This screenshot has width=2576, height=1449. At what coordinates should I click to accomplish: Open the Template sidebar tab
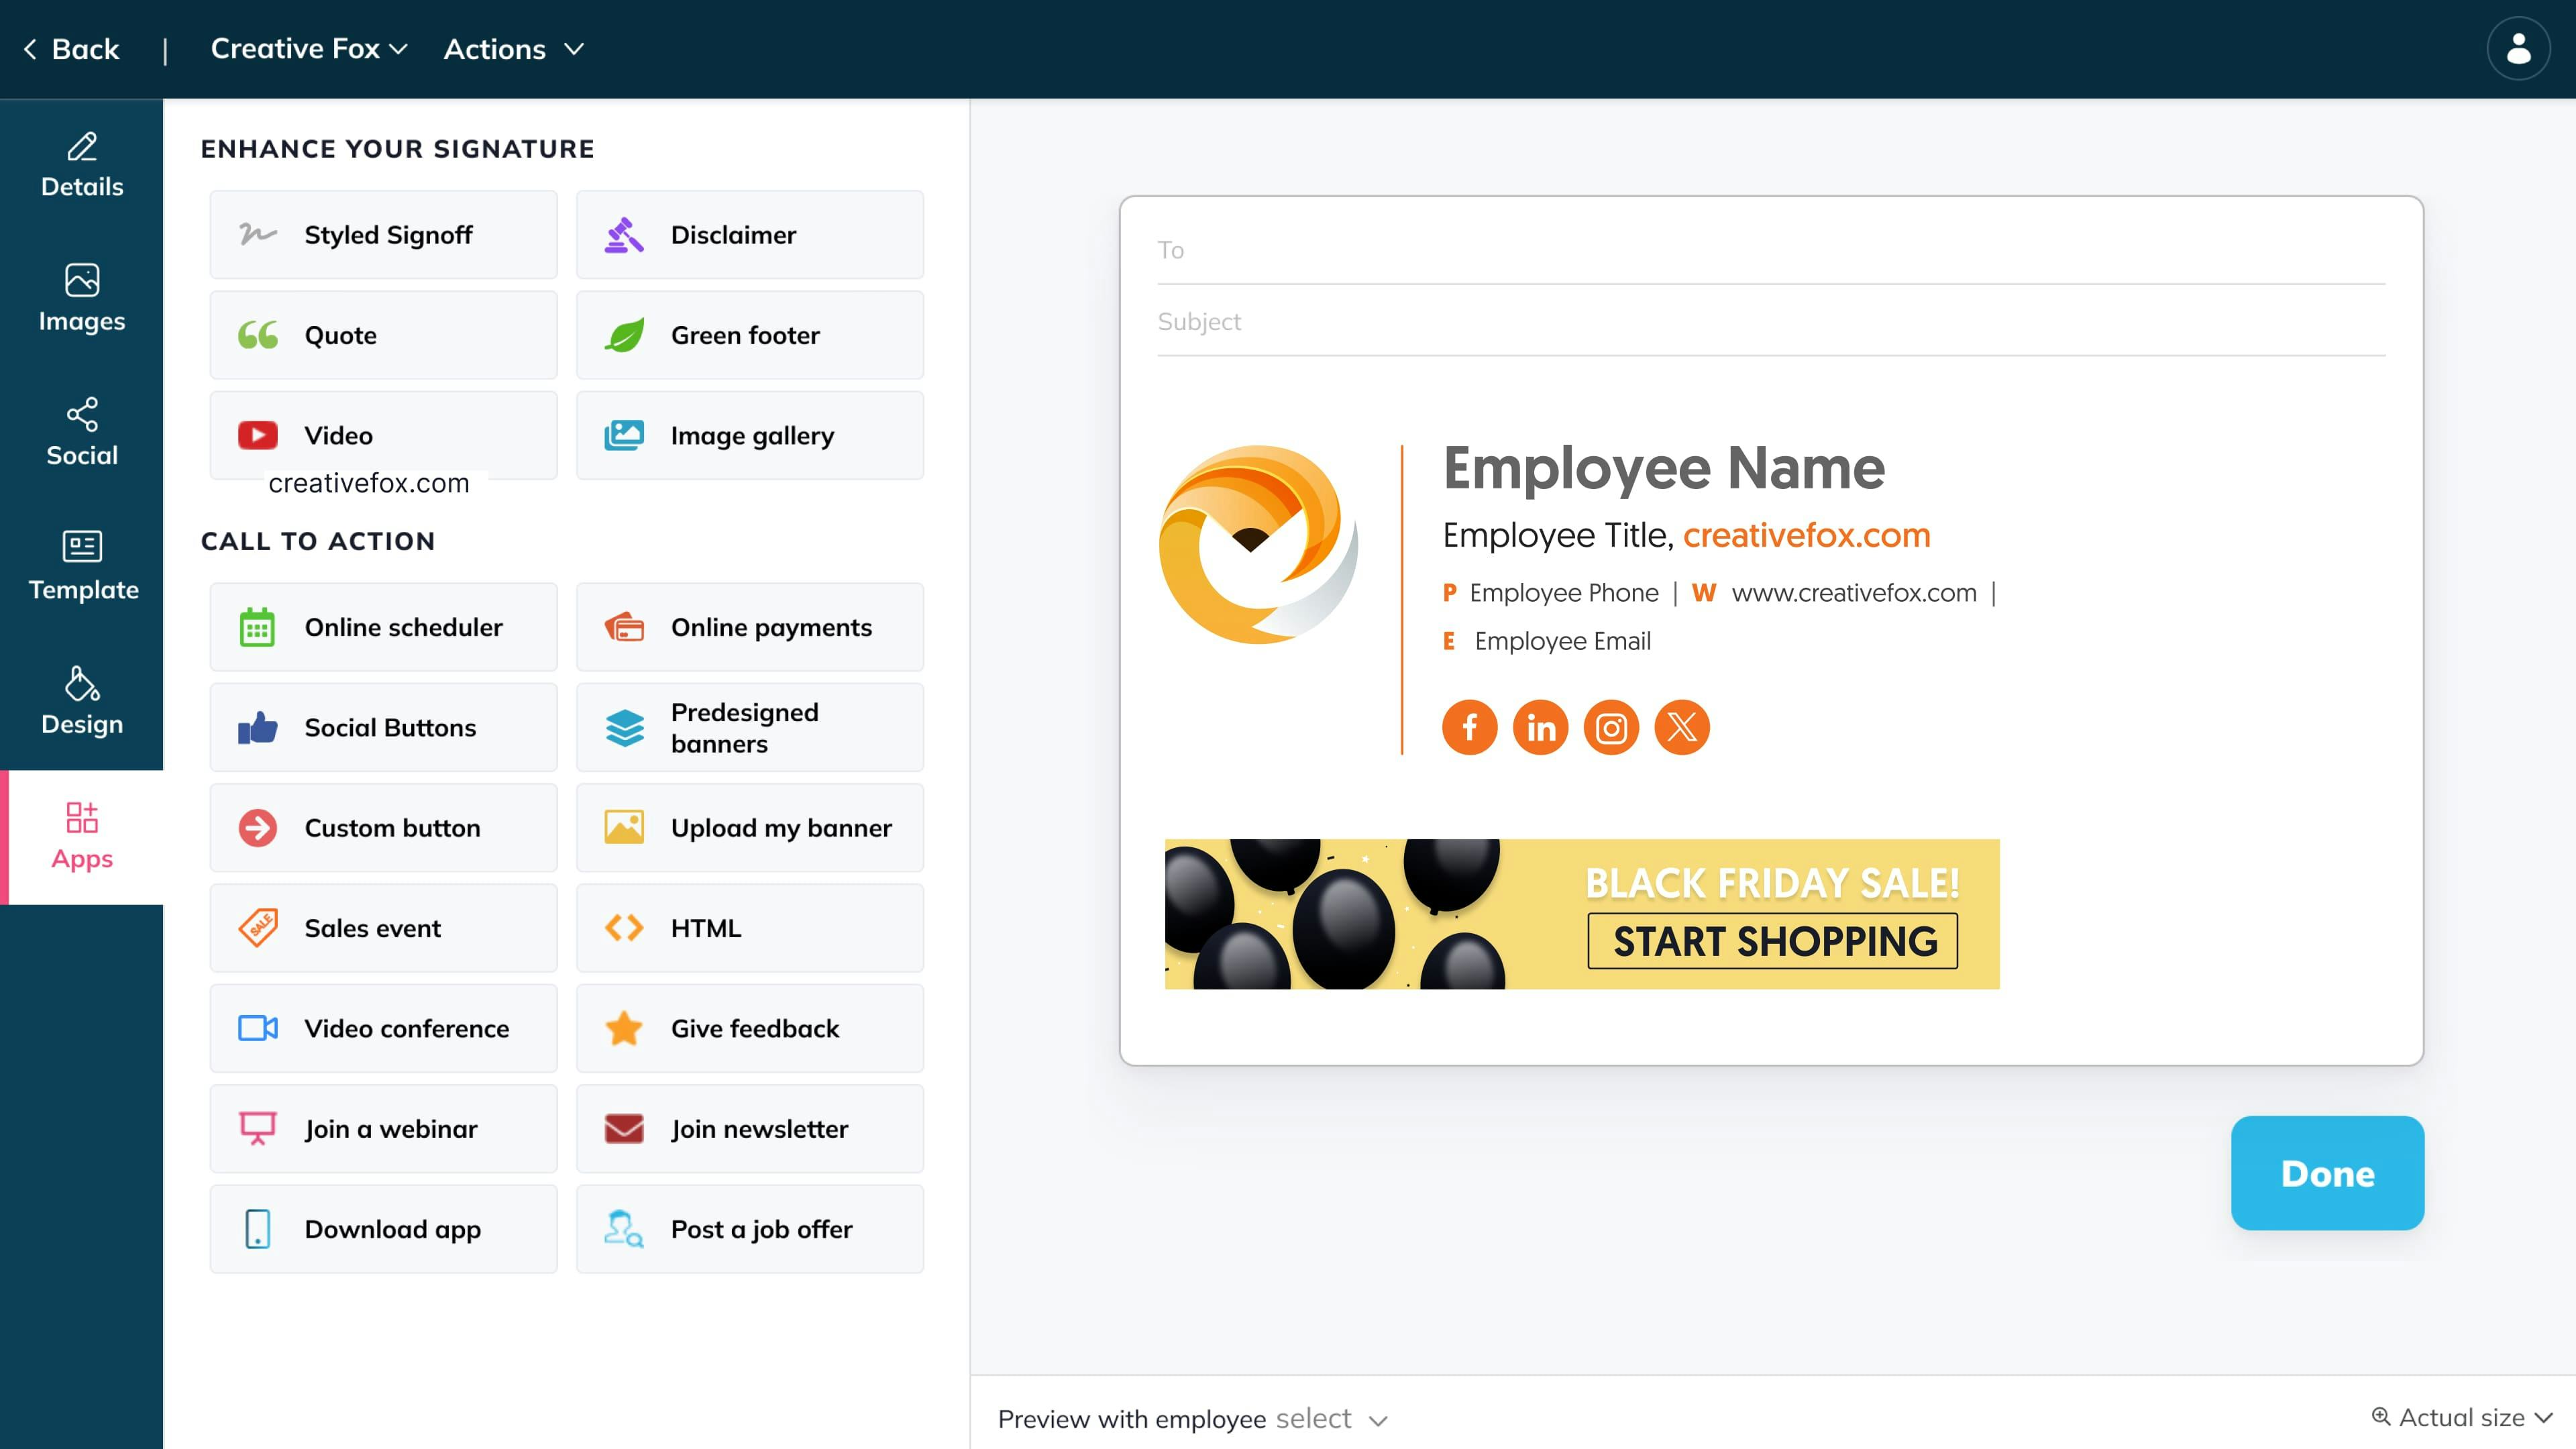click(x=82, y=567)
